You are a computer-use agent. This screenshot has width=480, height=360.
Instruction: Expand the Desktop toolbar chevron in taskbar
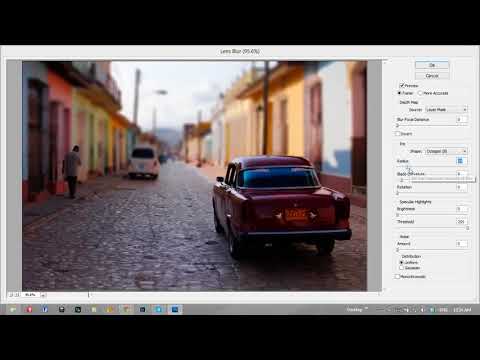[x=366, y=308]
